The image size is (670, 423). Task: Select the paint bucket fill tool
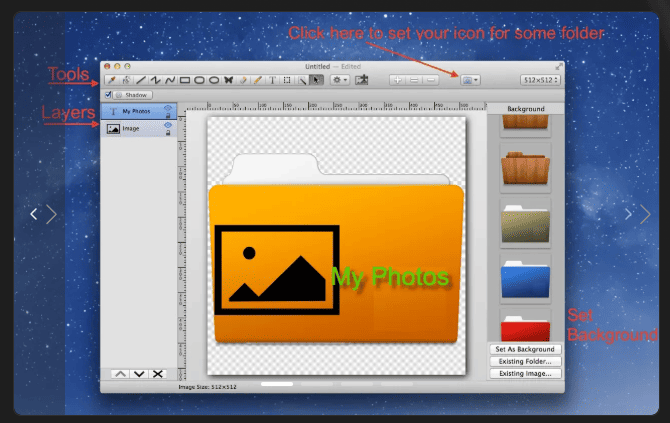(x=126, y=80)
